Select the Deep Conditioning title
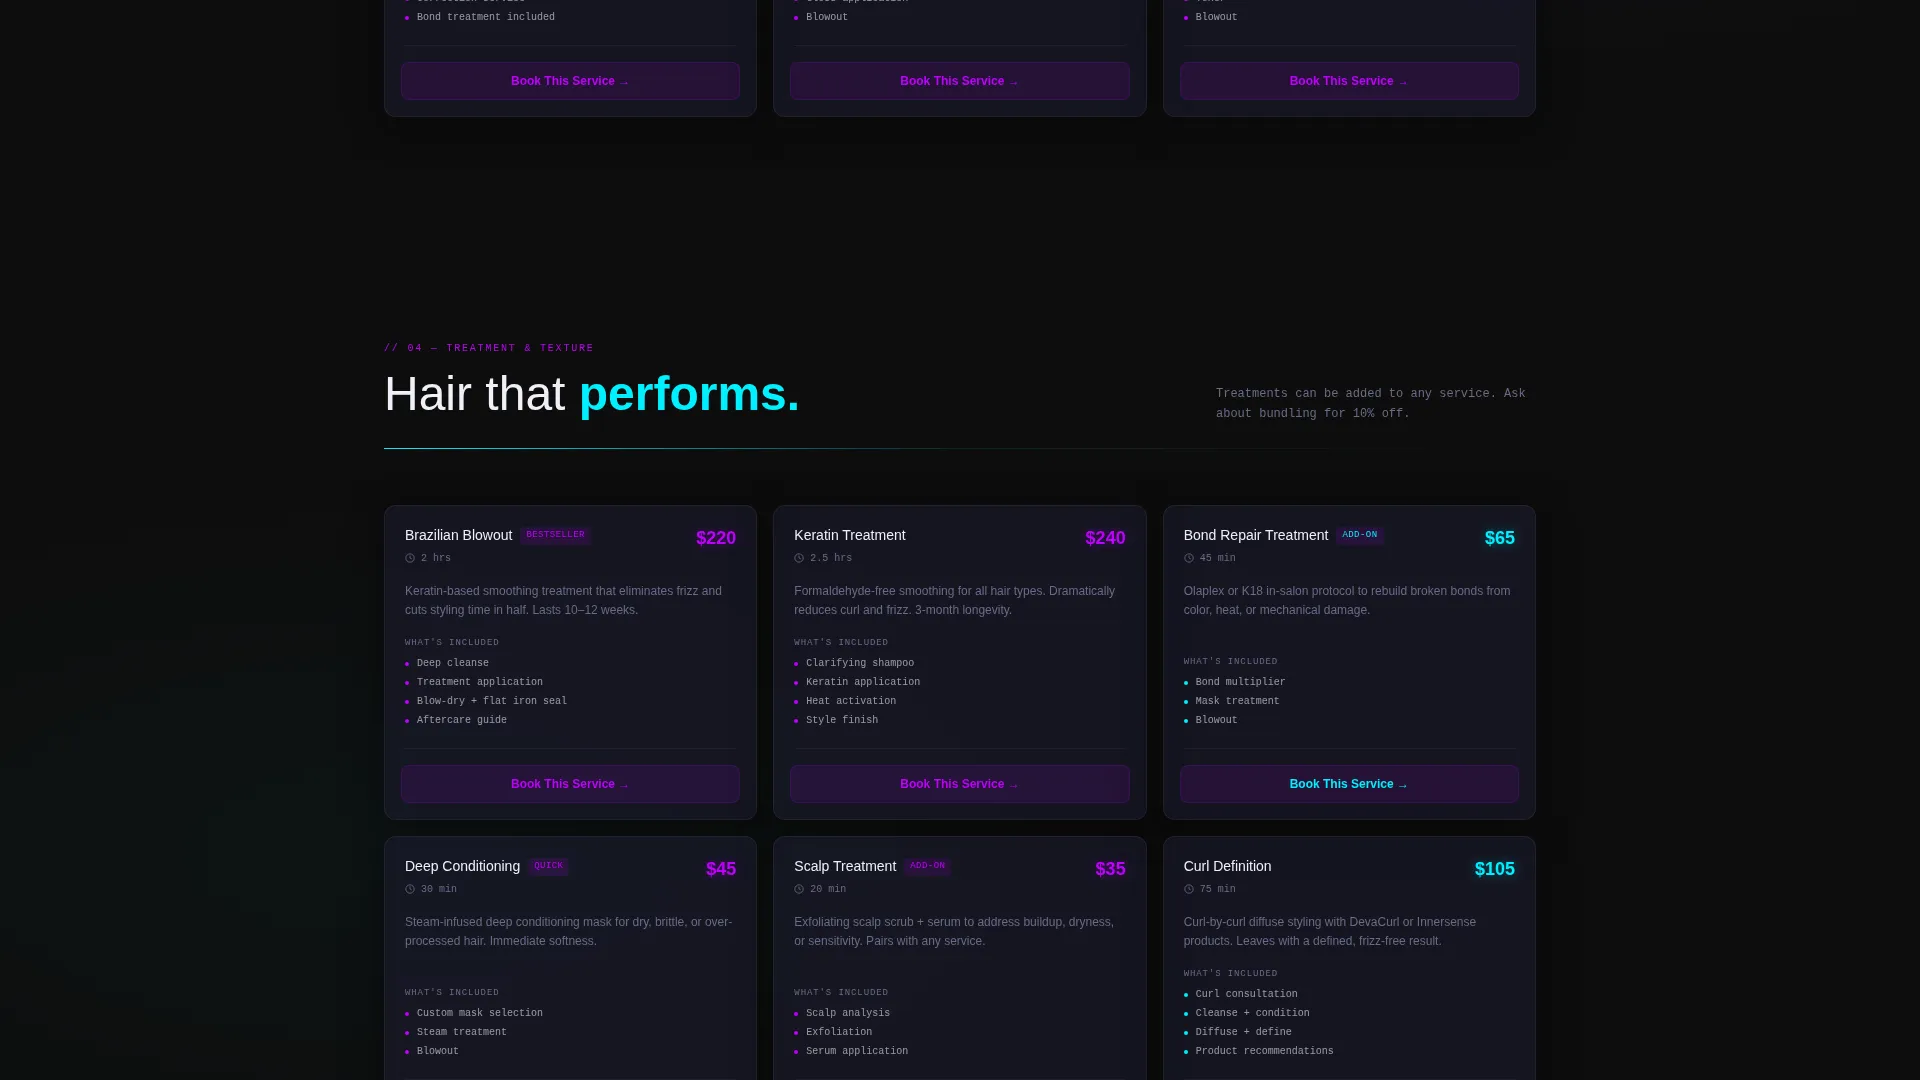 click(462, 867)
